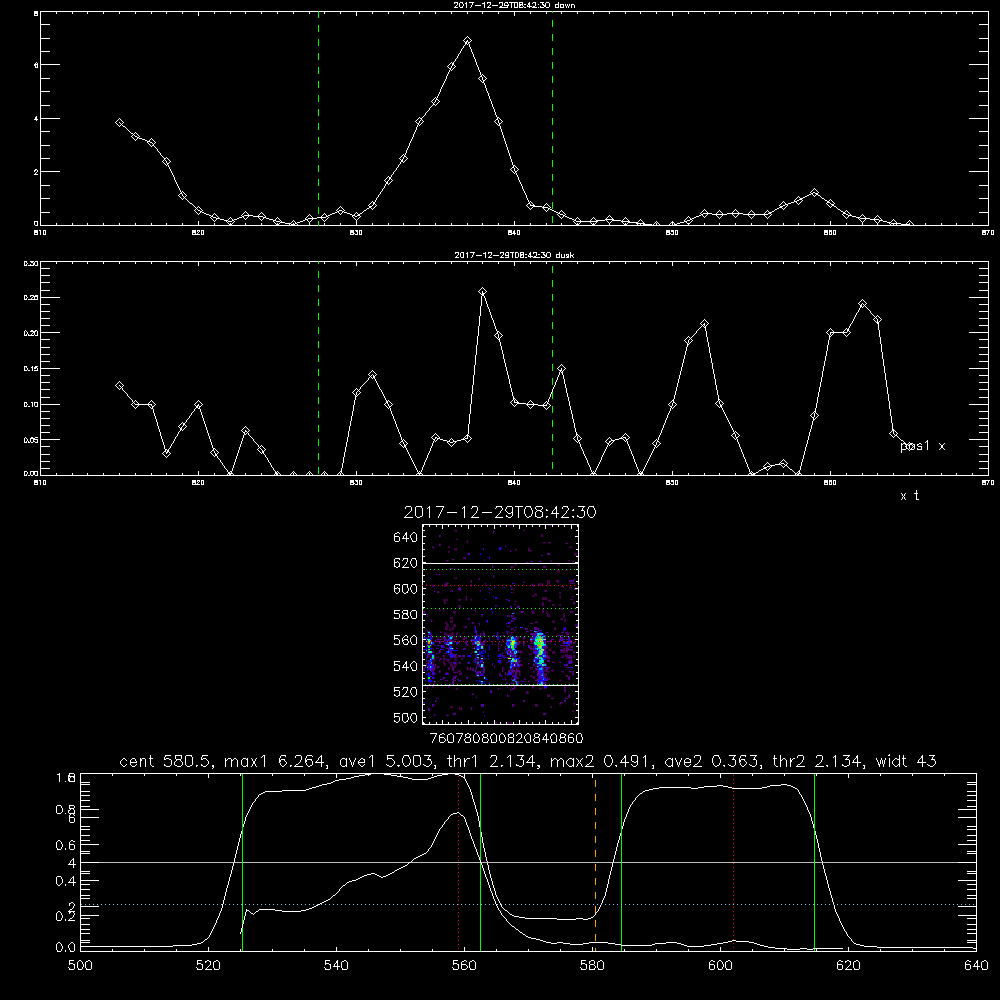The height and width of the screenshot is (1000, 1000).
Task: Click the "500" label on spectrogram y-axis
Action: (406, 717)
